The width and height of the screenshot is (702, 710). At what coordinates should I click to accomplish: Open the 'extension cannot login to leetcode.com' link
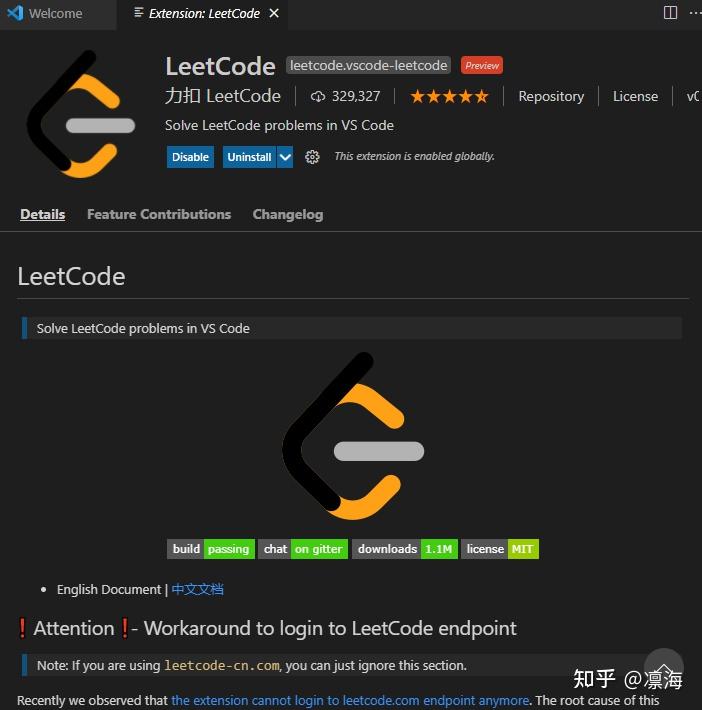350,700
